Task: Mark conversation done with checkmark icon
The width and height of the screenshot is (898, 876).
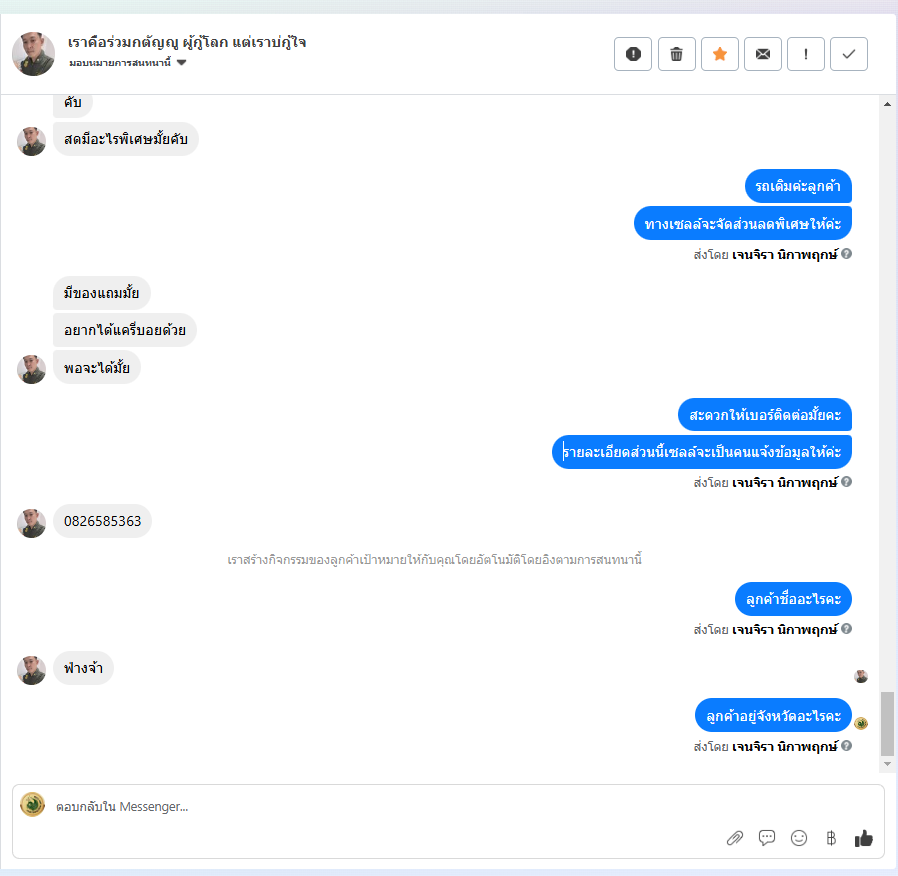Action: [x=849, y=54]
